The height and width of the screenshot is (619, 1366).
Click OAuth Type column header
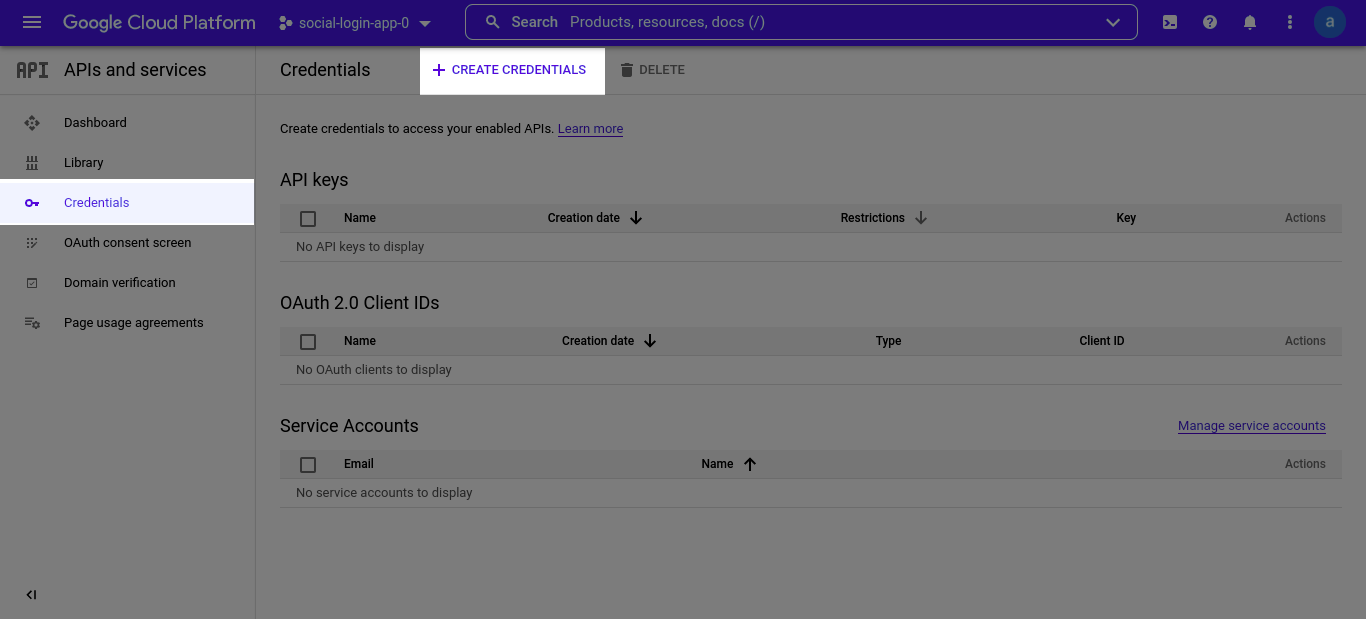(889, 341)
